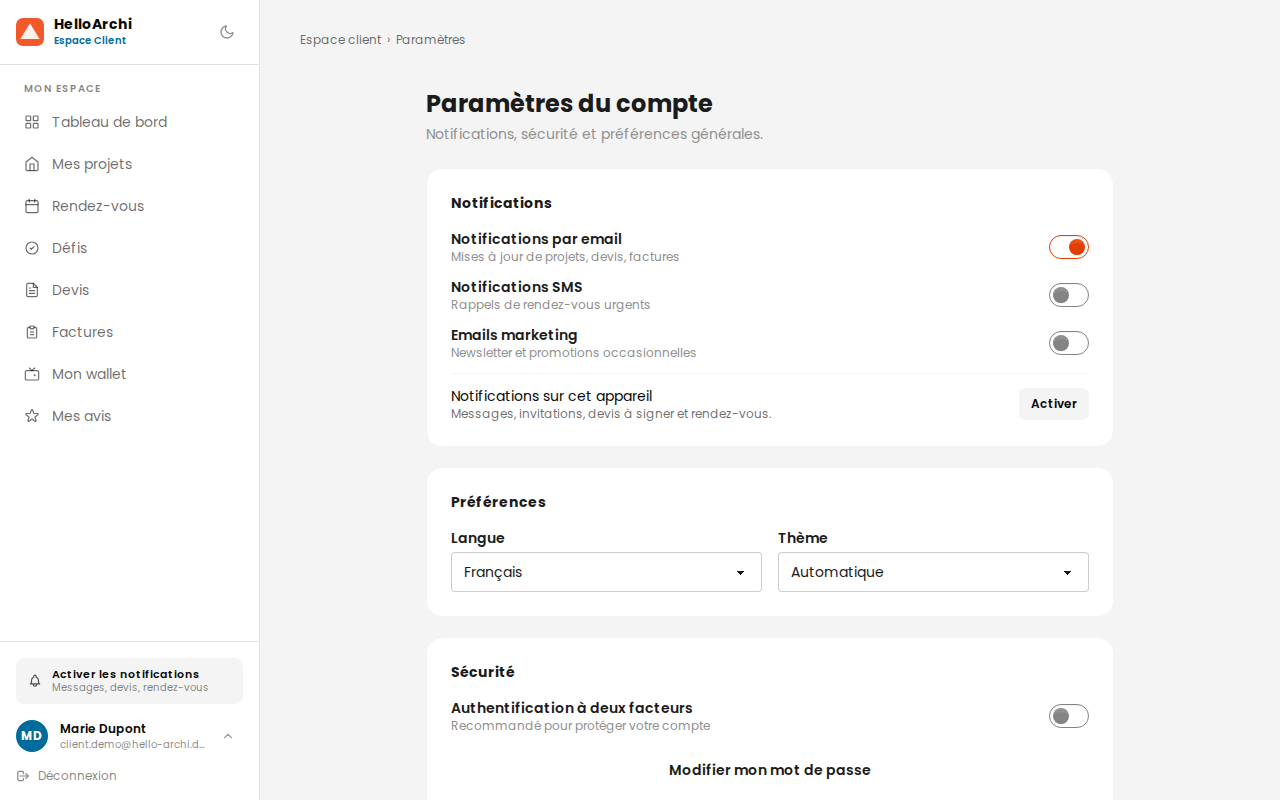View Mes avis page
Image resolution: width=1280 pixels, height=800 pixels.
pyautogui.click(x=130, y=416)
